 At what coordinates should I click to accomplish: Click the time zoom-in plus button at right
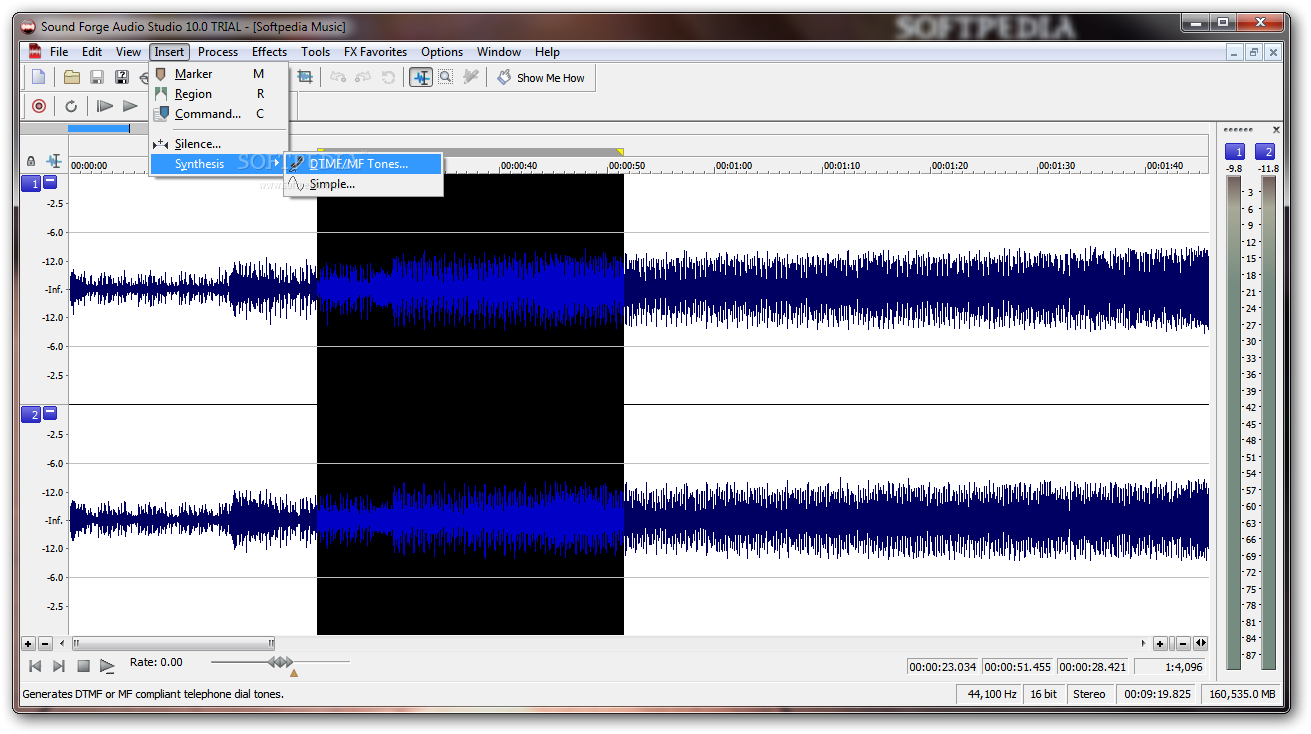point(1160,644)
